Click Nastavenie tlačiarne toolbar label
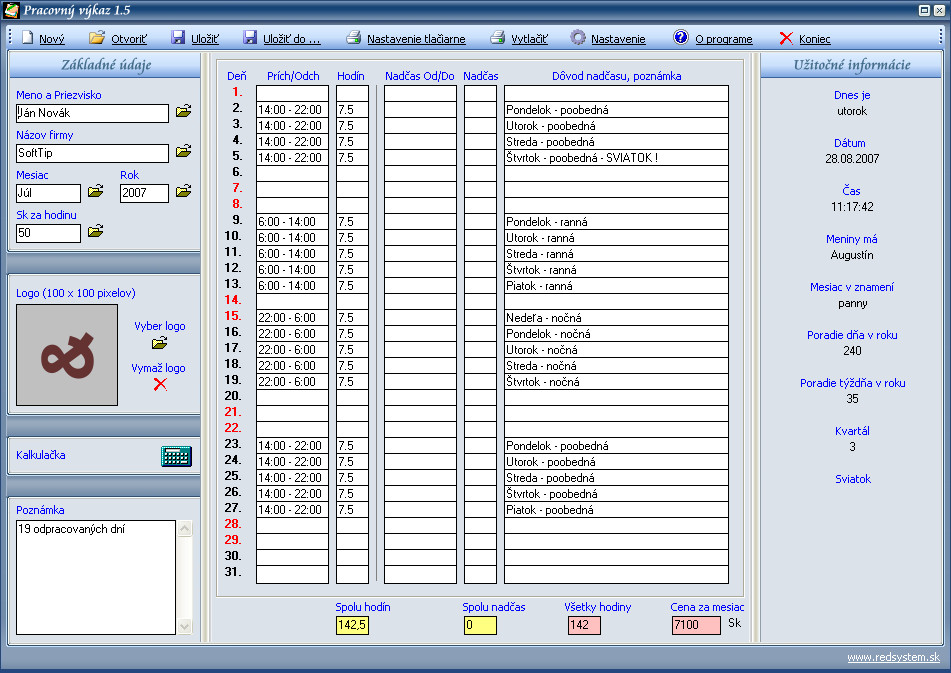 coord(416,39)
